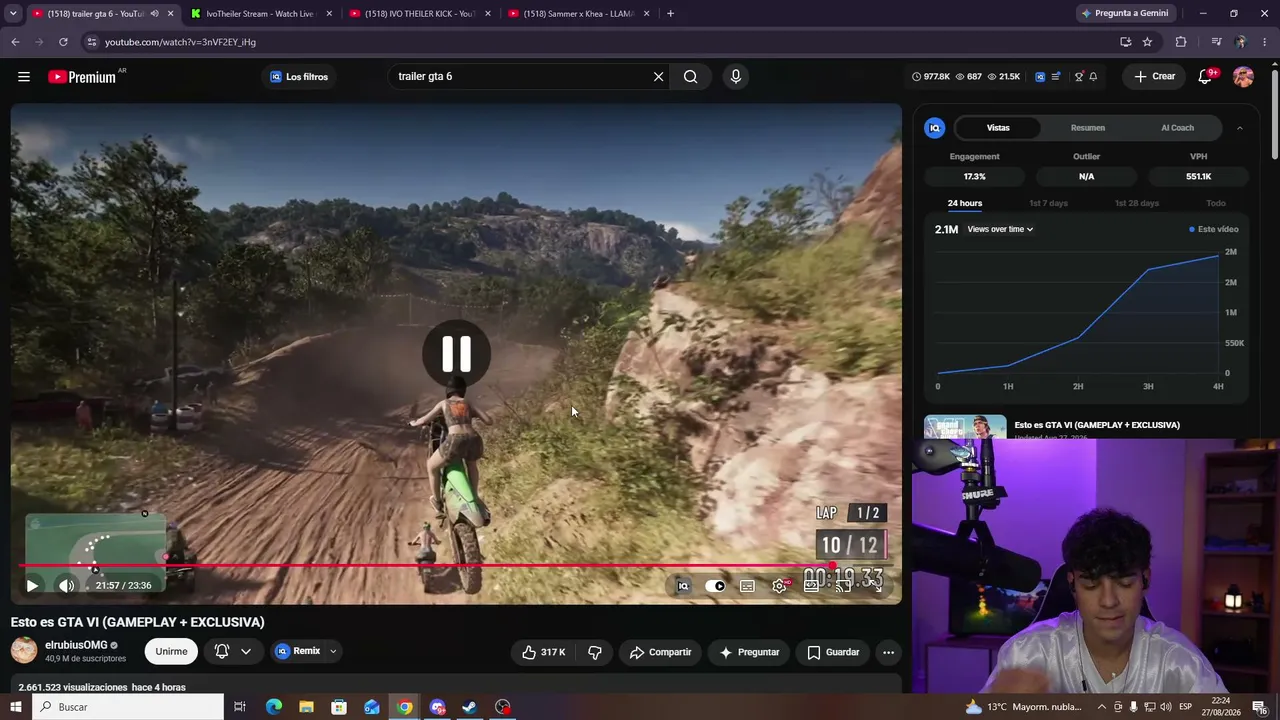Open the vidIQ alerts bell icon
This screenshot has width=1280, height=720.
(x=1093, y=77)
